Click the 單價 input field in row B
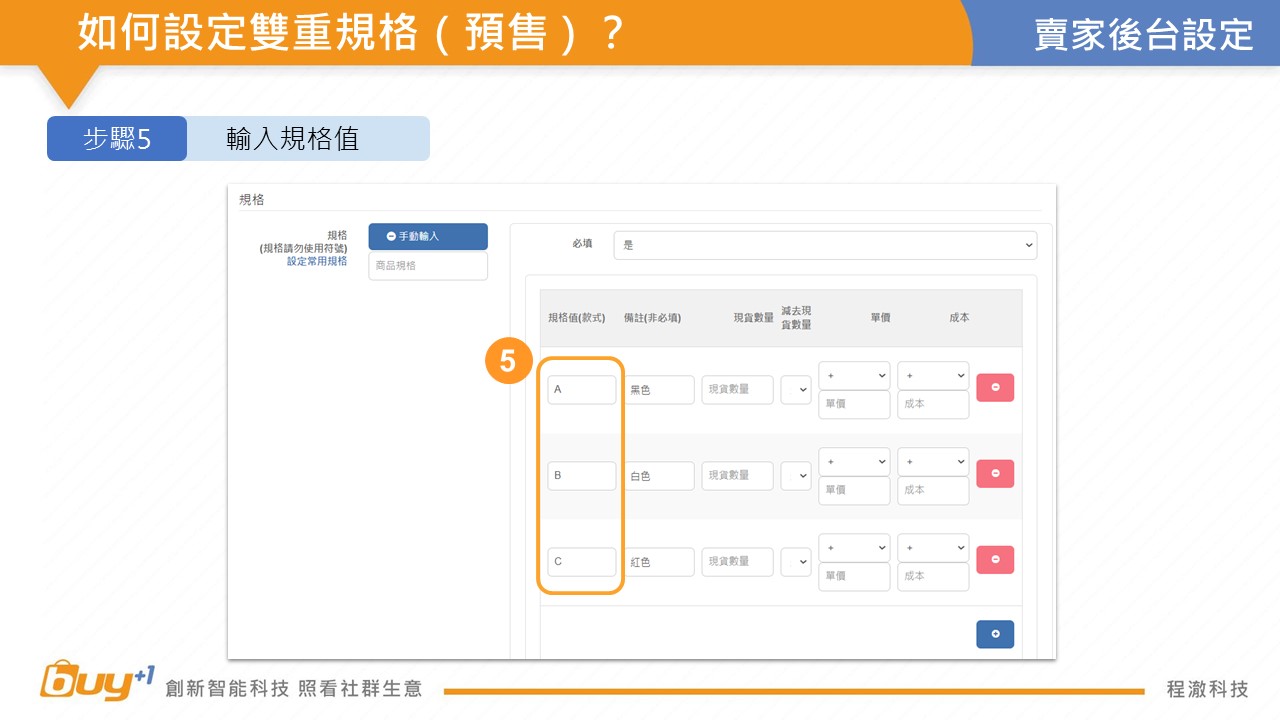The image size is (1280, 720). [854, 491]
